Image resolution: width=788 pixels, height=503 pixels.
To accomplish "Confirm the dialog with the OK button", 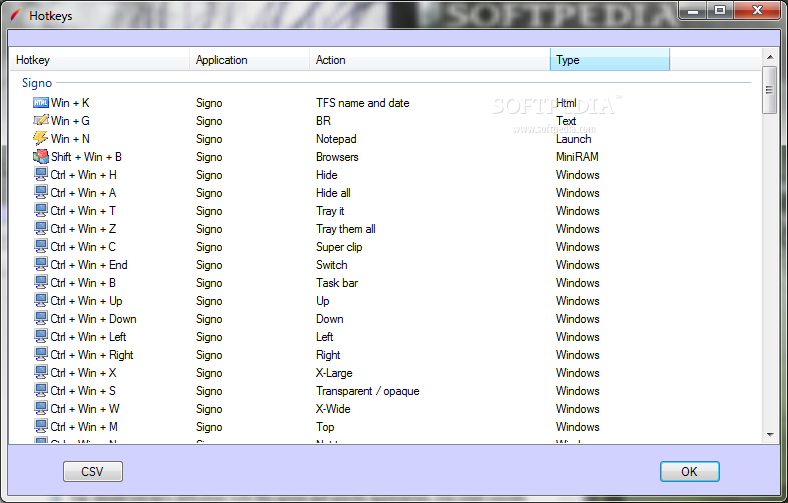I will (690, 471).
